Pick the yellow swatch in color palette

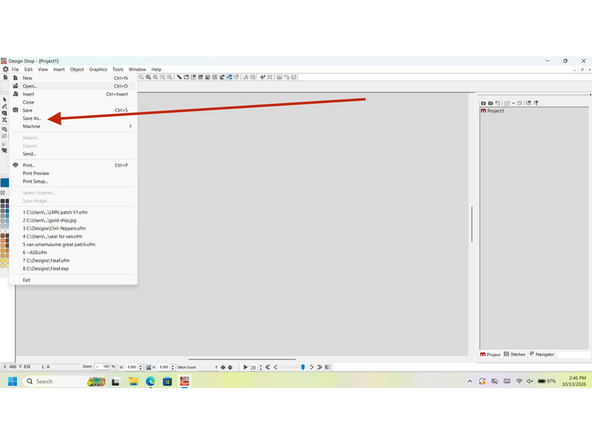(3, 261)
